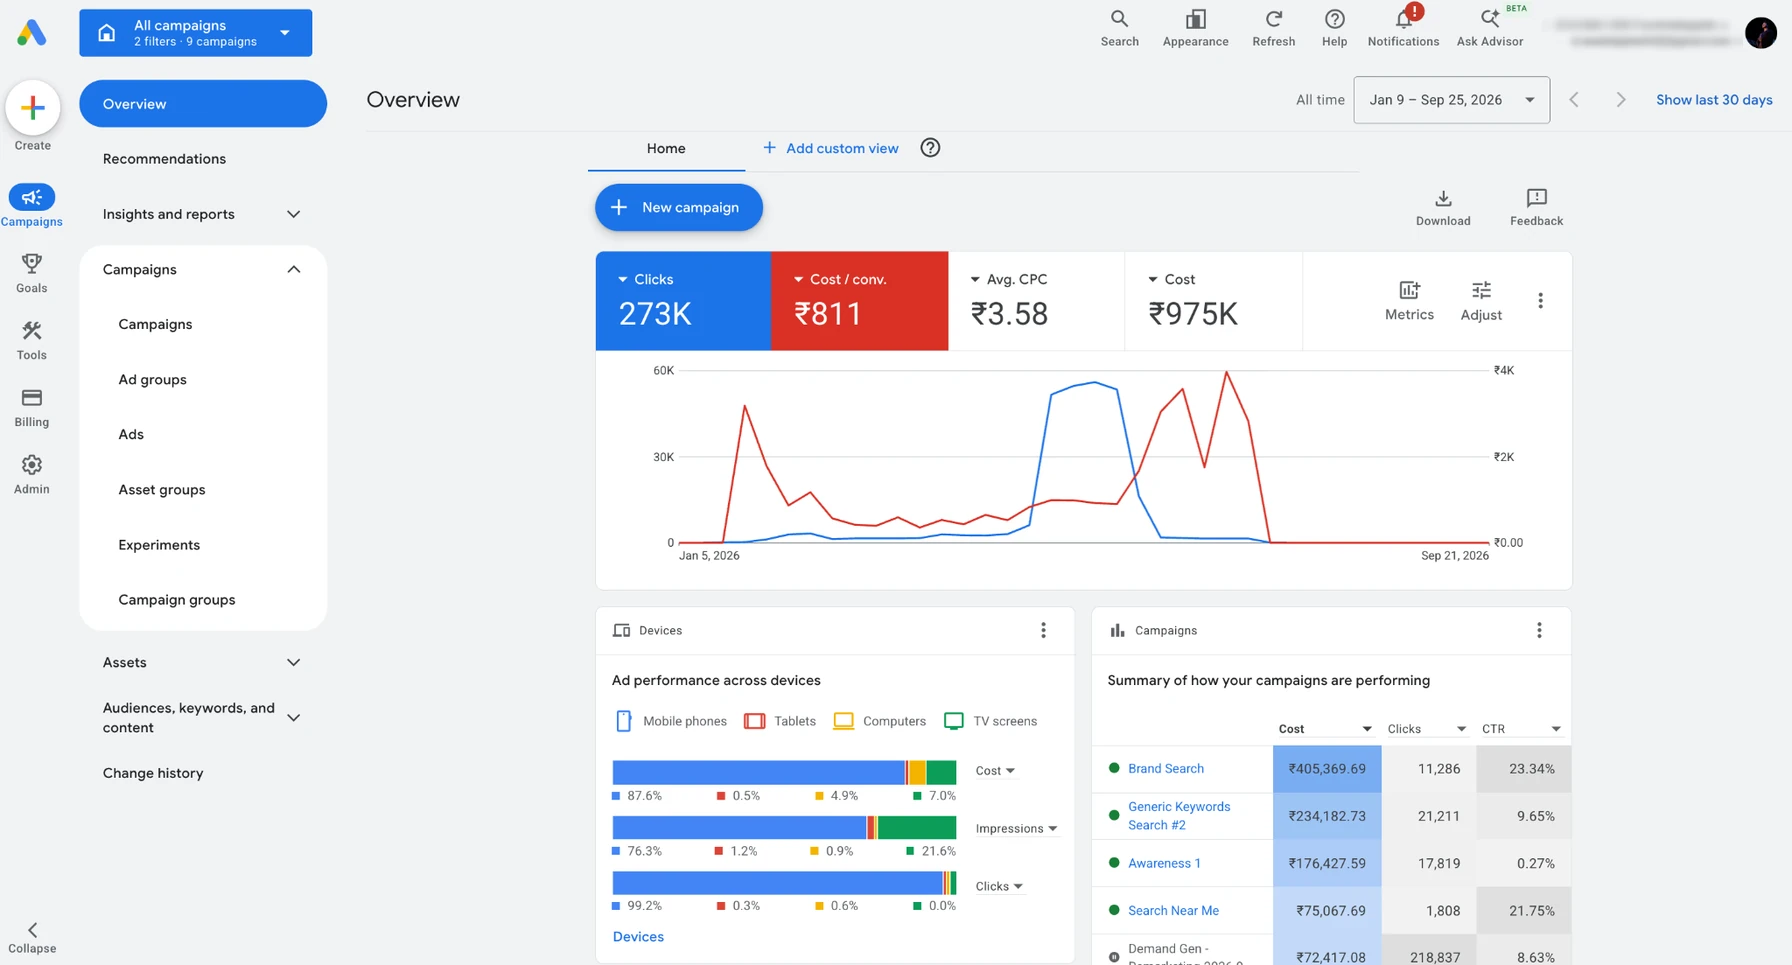Open Ad groups nav item
1792x965 pixels.
coord(152,380)
